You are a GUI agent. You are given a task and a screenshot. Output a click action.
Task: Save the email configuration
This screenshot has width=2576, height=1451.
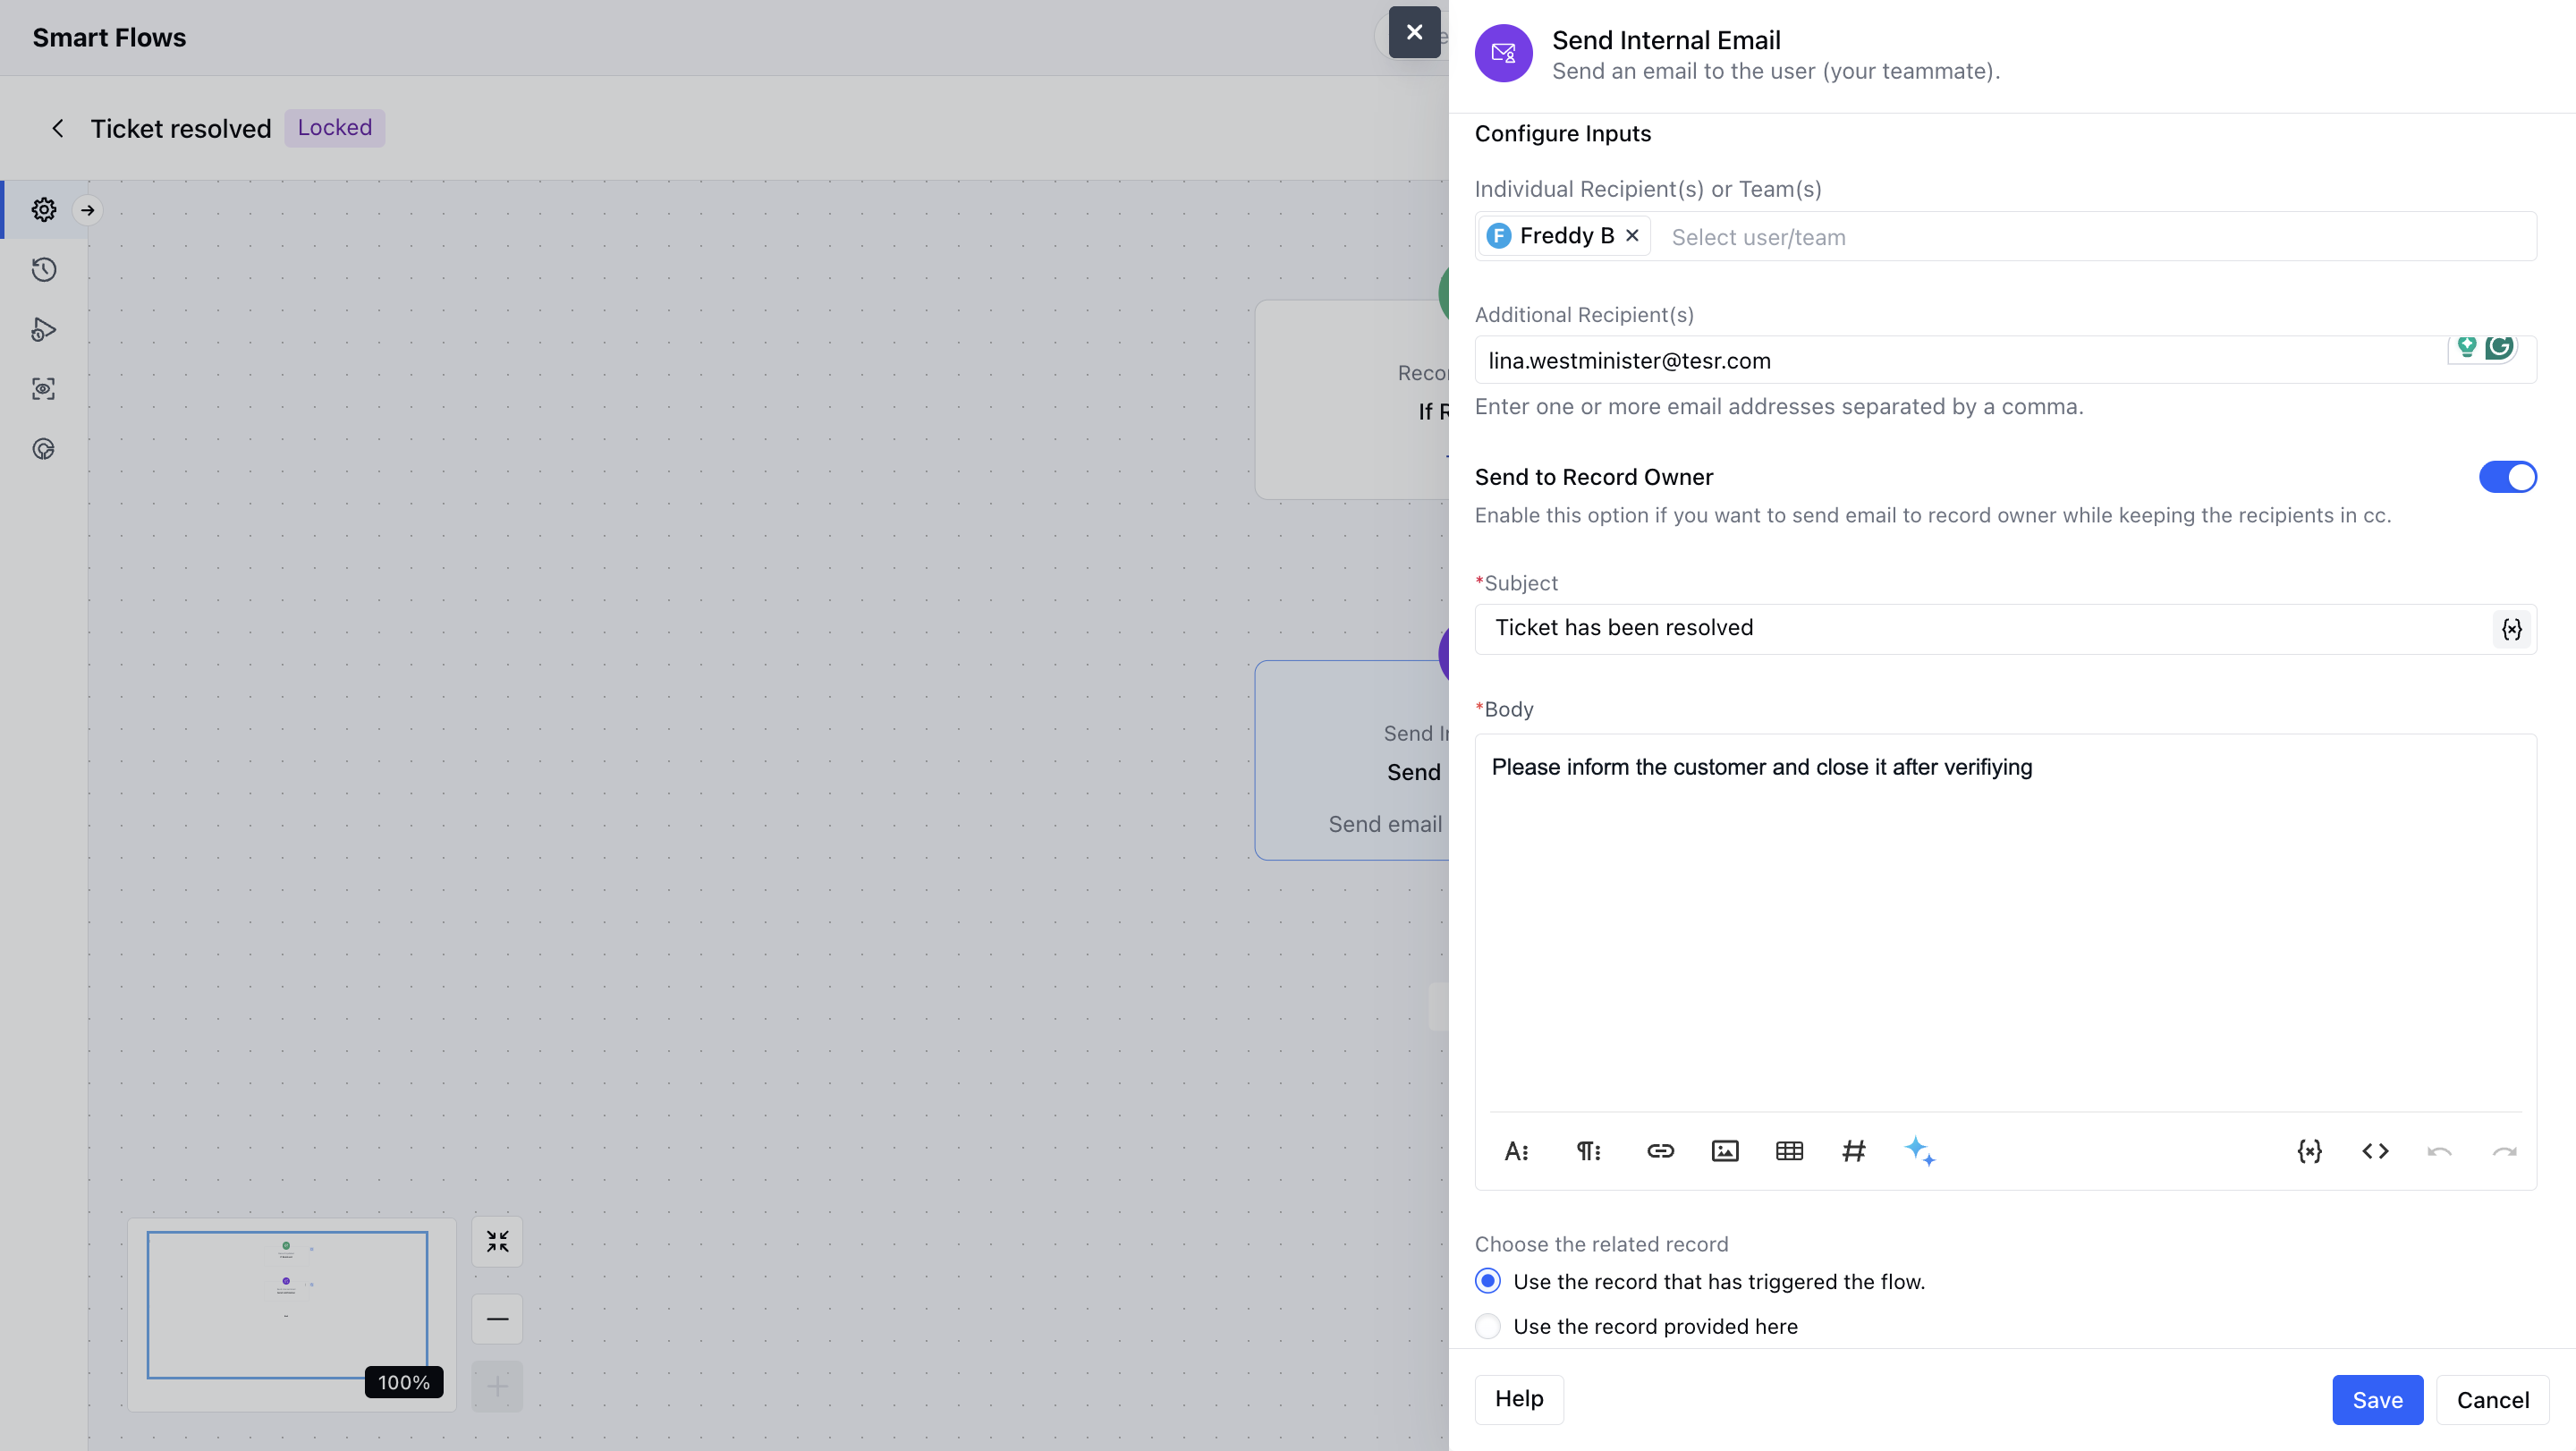[x=2377, y=1400]
